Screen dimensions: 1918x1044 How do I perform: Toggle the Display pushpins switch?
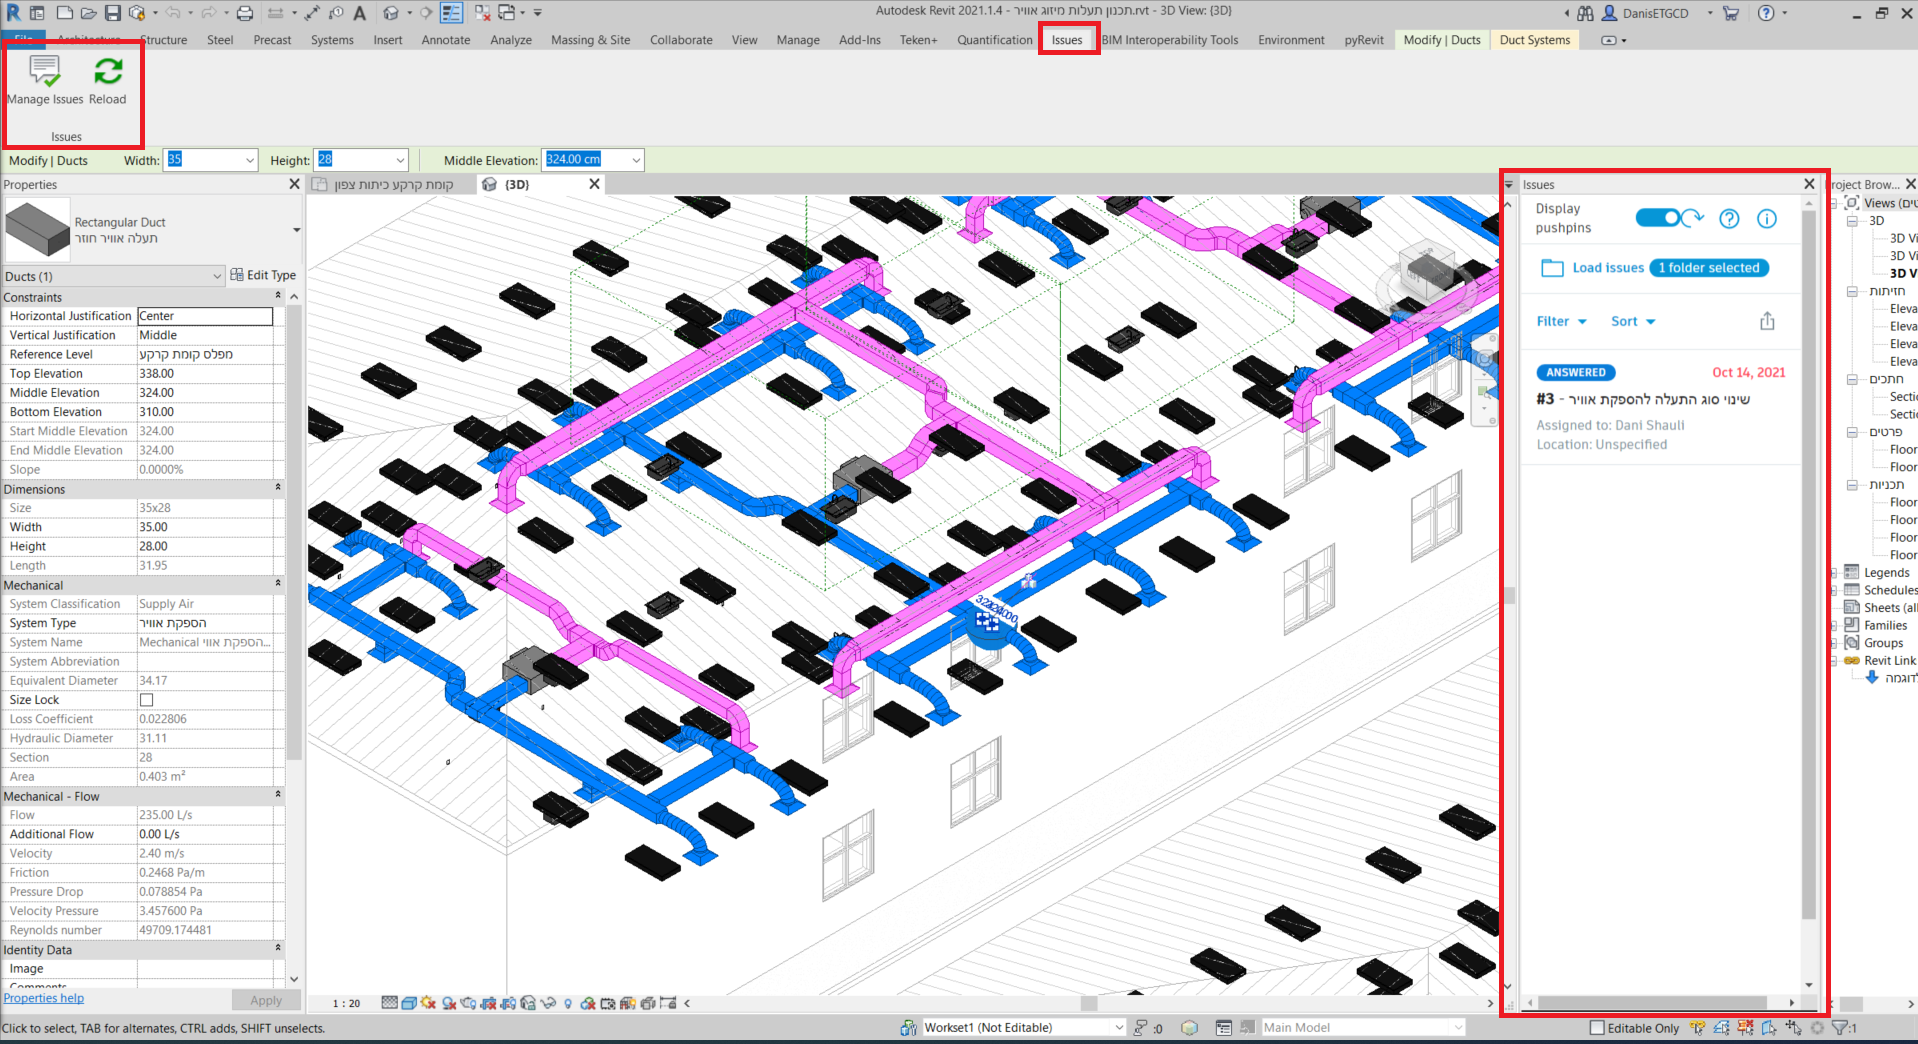[1659, 218]
